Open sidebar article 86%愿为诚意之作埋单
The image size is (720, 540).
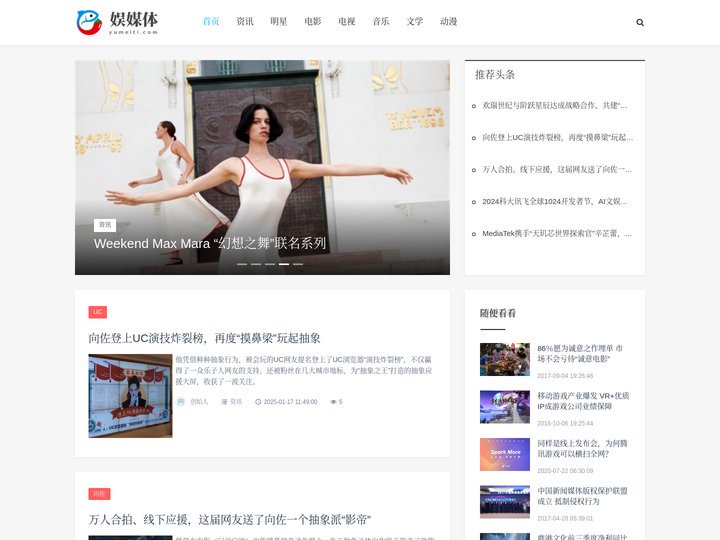click(580, 354)
